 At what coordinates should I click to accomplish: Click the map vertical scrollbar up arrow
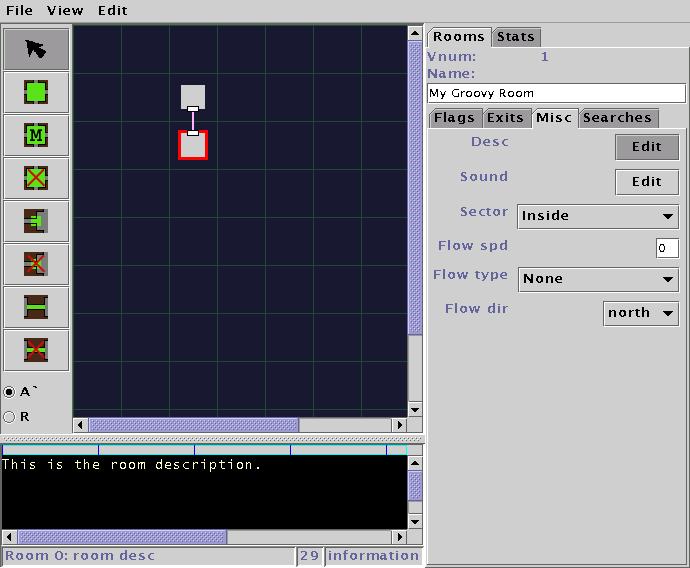click(x=415, y=33)
